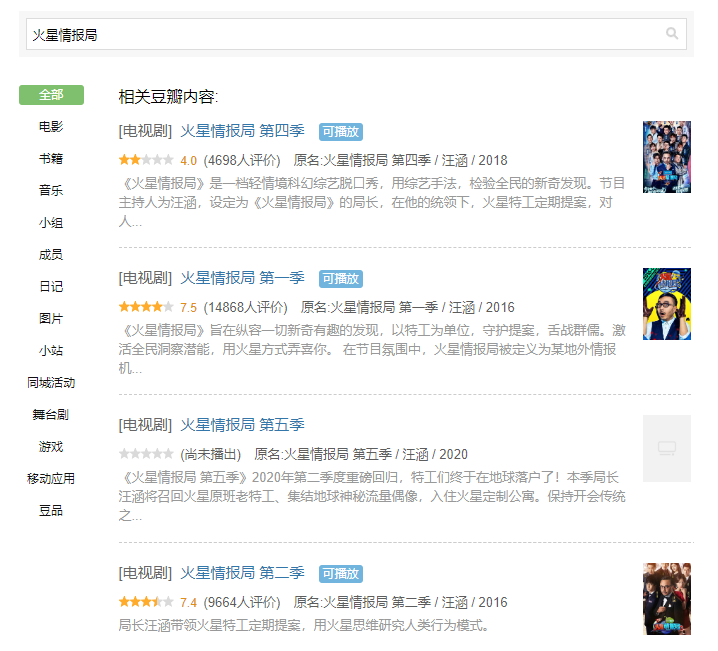Open the 火星情报局 第四季 title link
The image size is (718, 651).
(242, 131)
